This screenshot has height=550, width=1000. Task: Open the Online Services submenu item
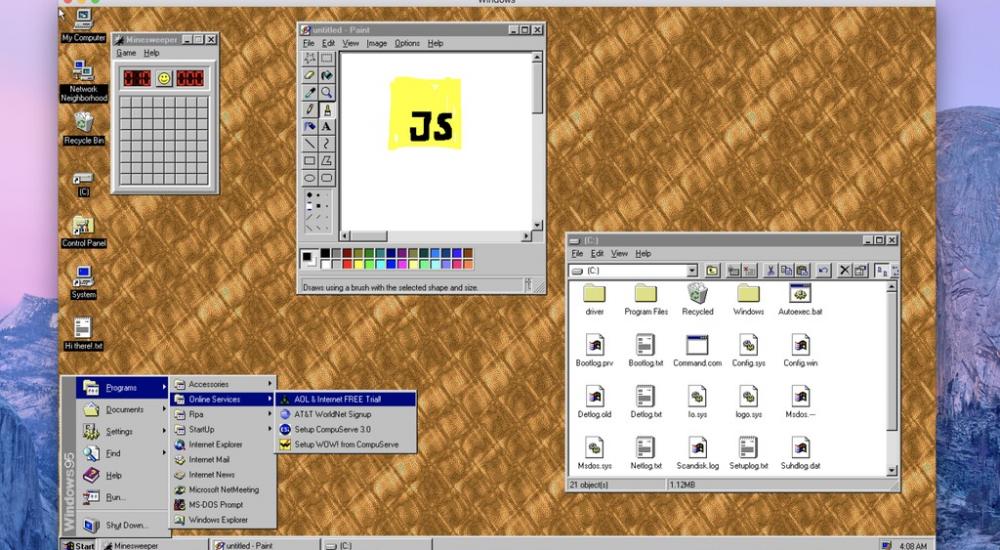(223, 399)
